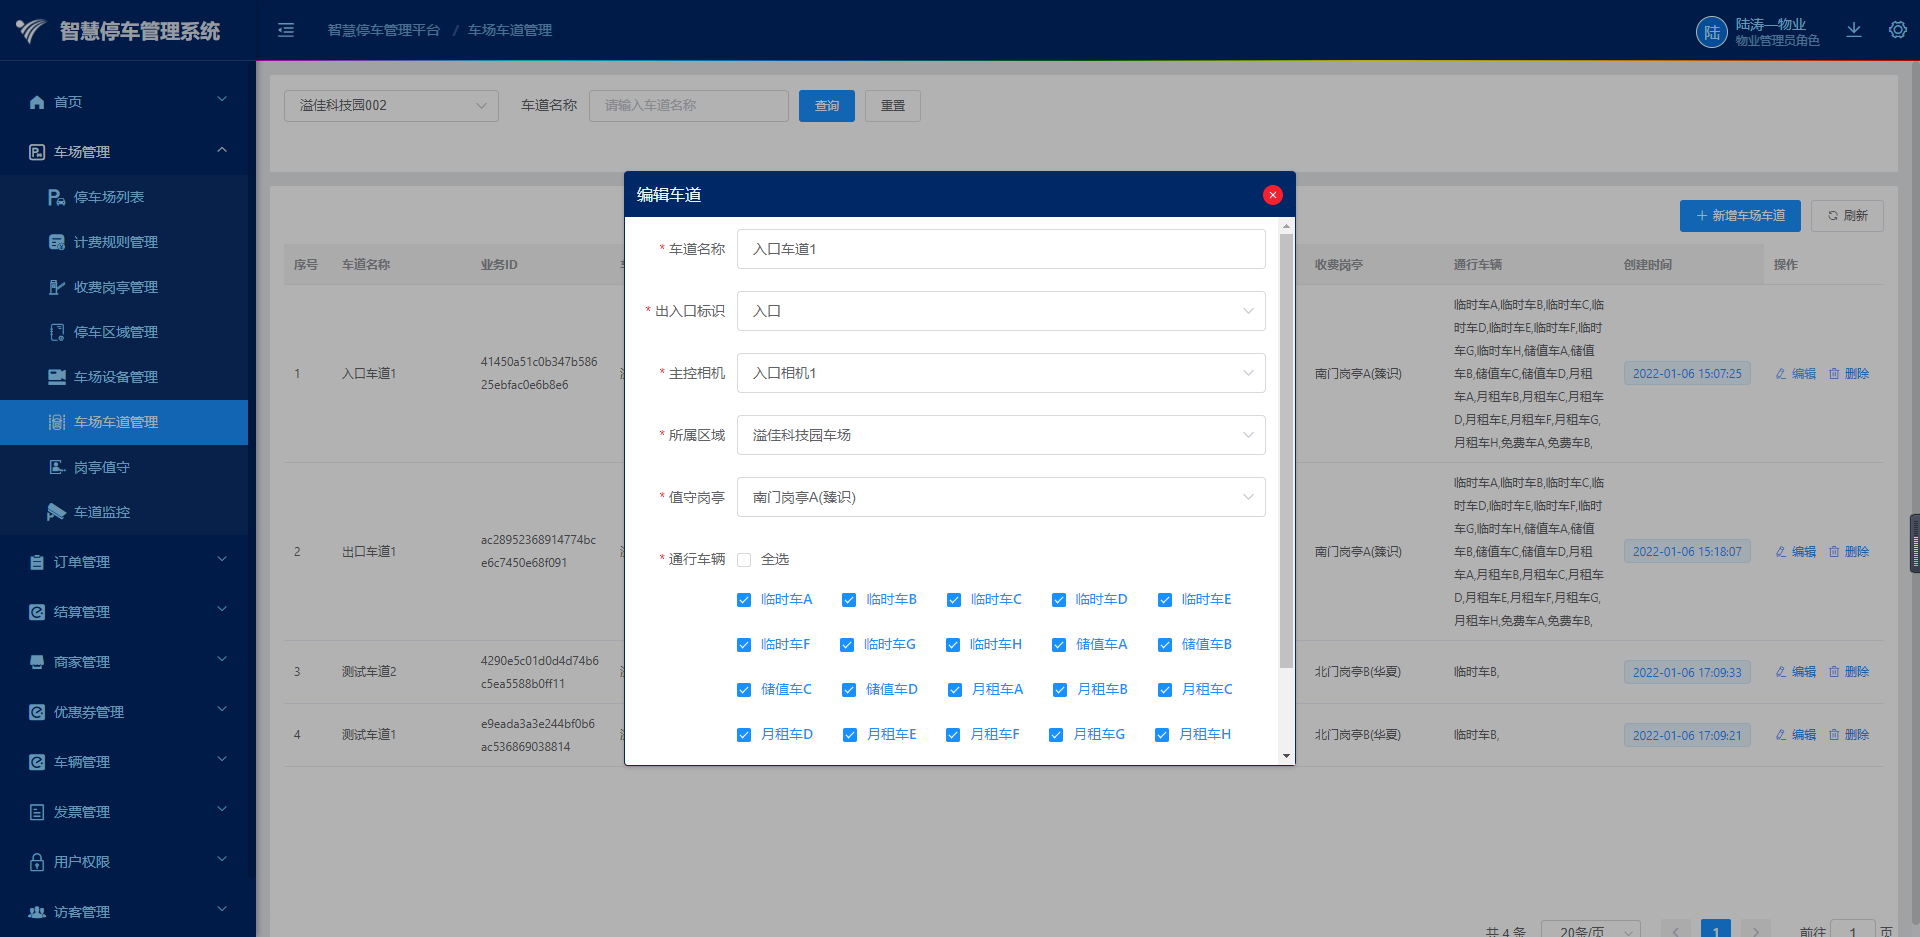Screen dimensions: 1920x937
Task: Uncheck 临时车E checkbox
Action: pos(1165,600)
